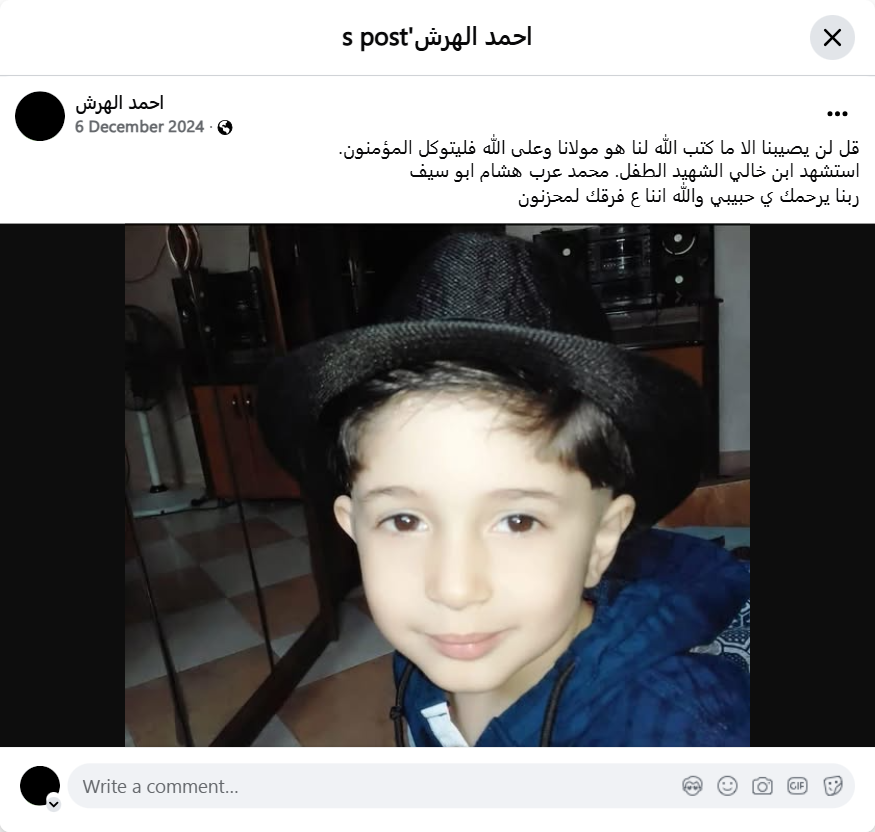Image resolution: width=875 pixels, height=832 pixels.
Task: Open the sticker picker icon
Action: point(832,786)
